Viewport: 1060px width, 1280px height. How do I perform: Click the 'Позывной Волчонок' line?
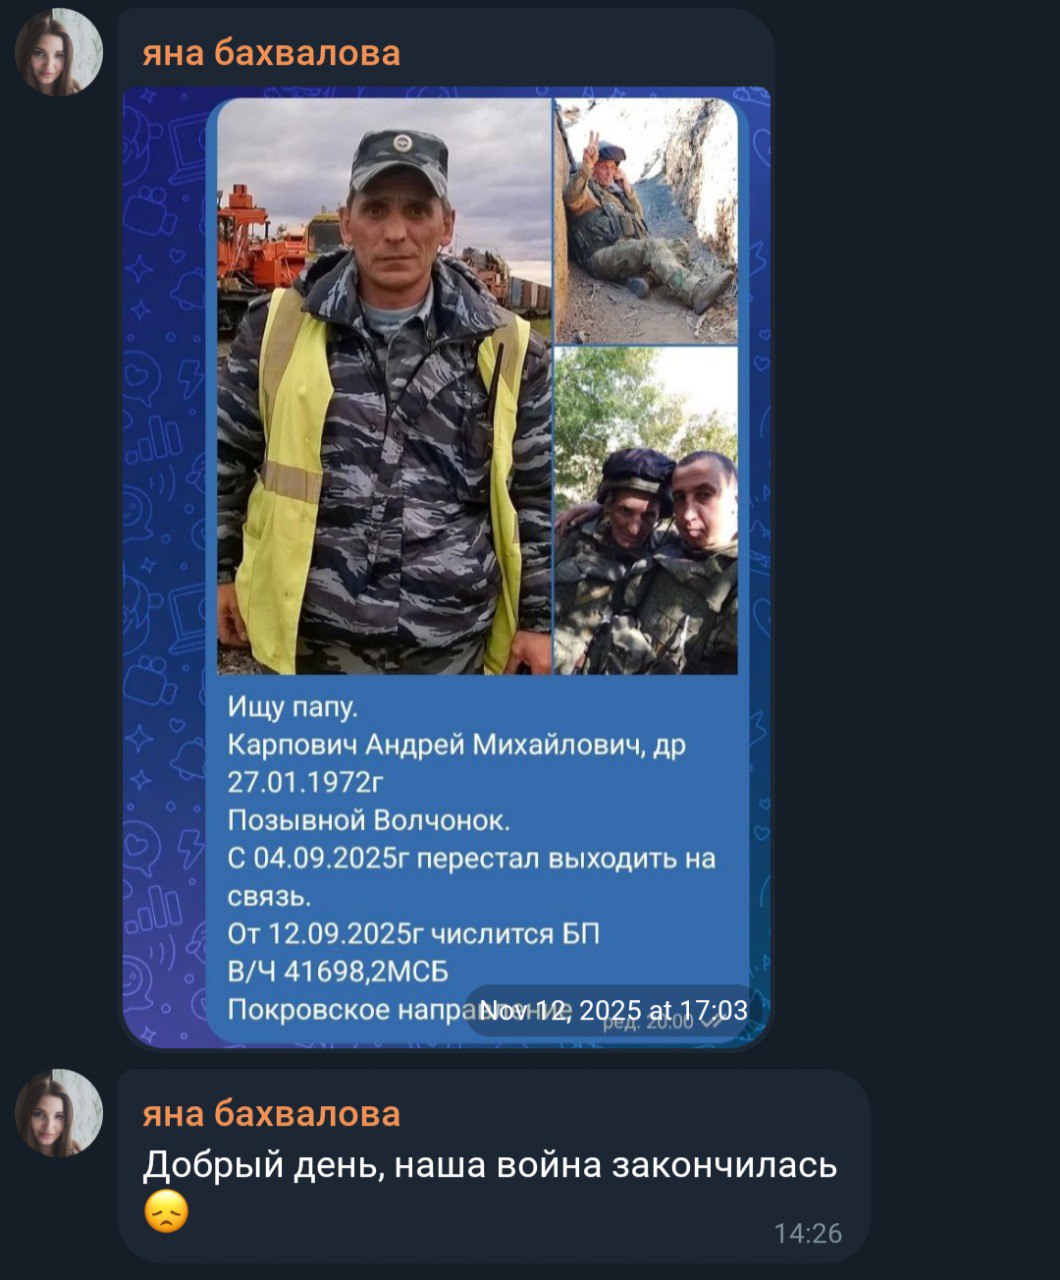(x=369, y=820)
